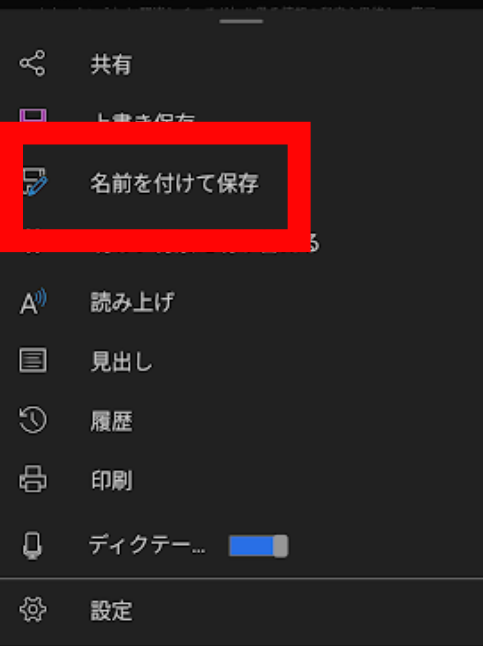Tap the headings document icon
The width and height of the screenshot is (484, 647).
[x=33, y=360]
